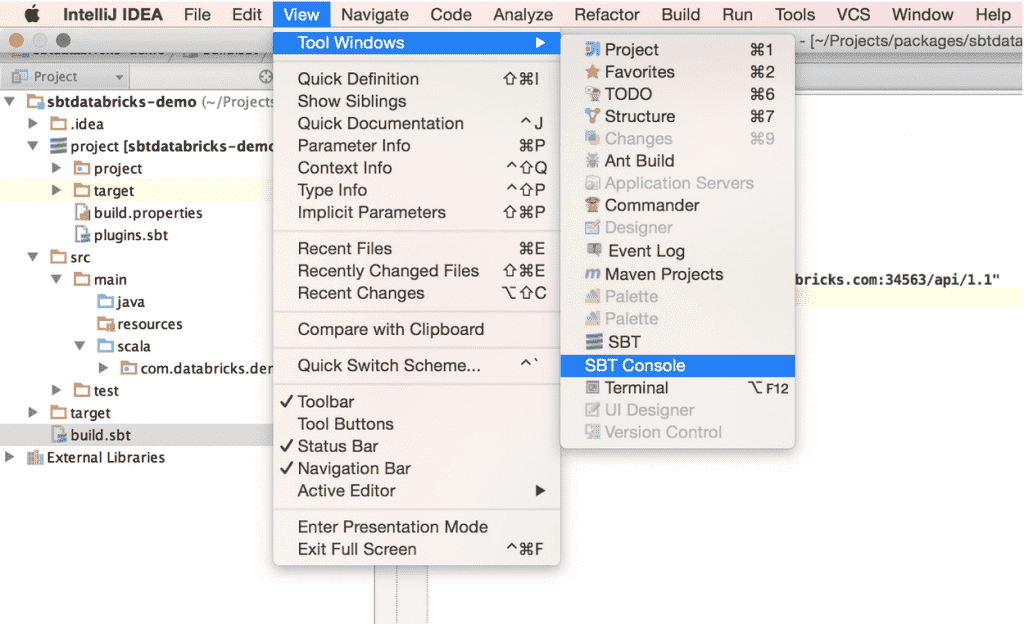Click the Maven Projects icon
This screenshot has height=624, width=1024.
tap(593, 274)
